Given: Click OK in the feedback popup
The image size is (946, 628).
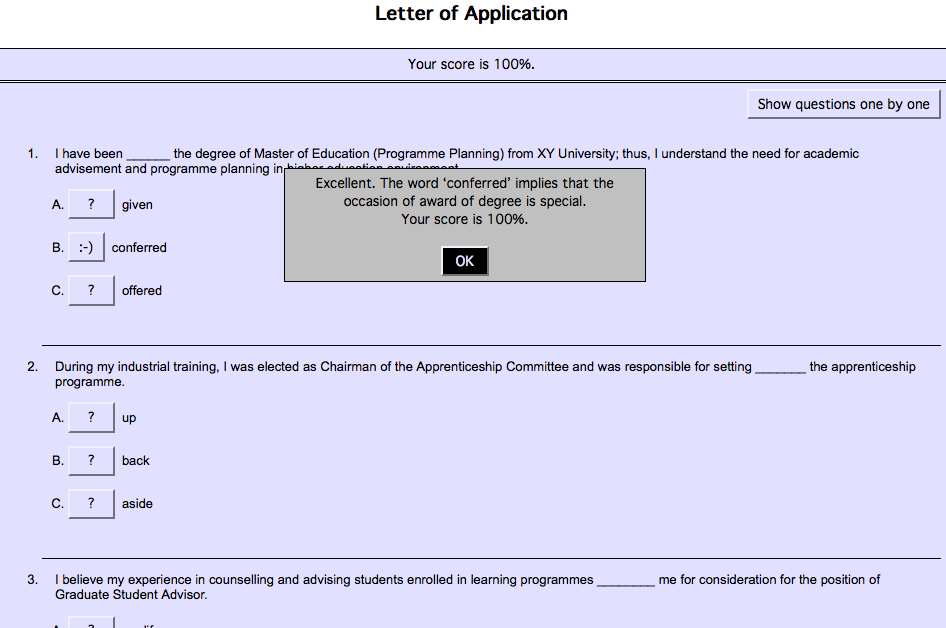Looking at the screenshot, I should tap(465, 261).
